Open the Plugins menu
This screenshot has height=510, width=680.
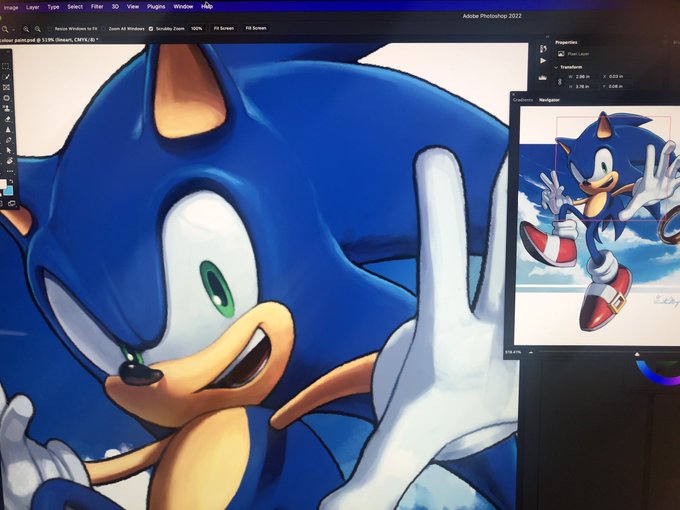[x=156, y=7]
